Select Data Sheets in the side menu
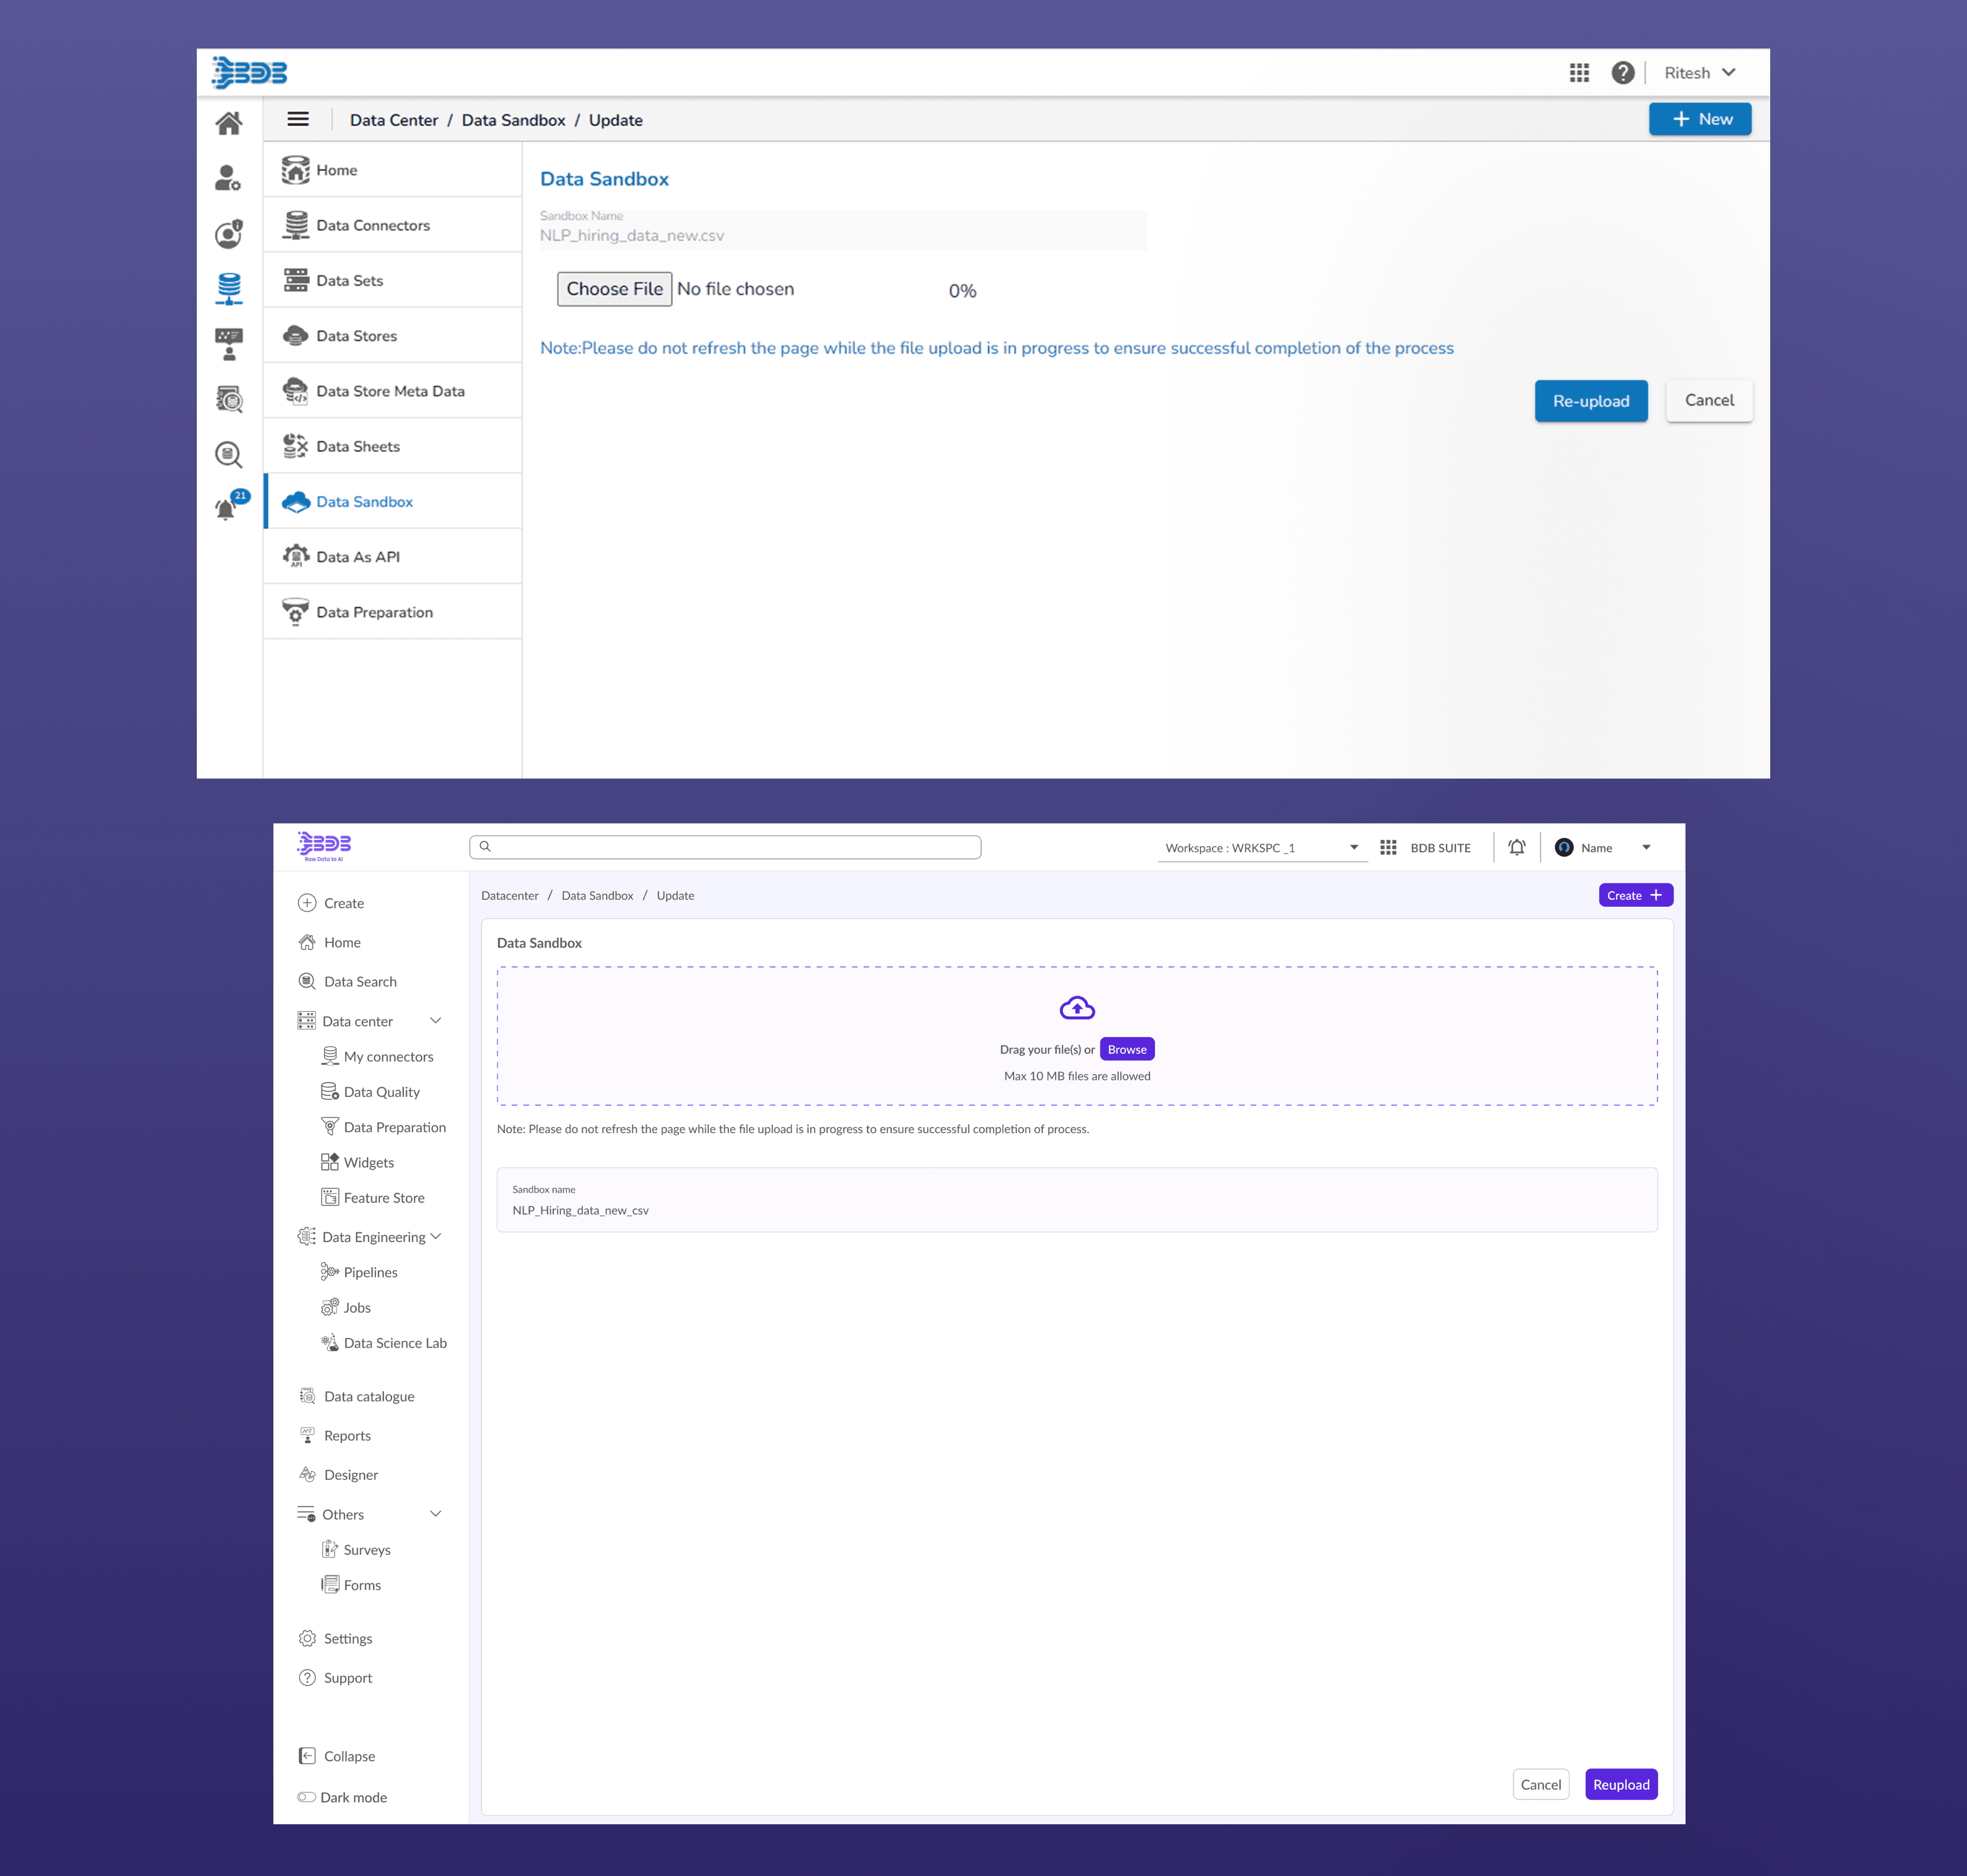Screen dimensions: 1967x1876 pyautogui.click(x=358, y=447)
